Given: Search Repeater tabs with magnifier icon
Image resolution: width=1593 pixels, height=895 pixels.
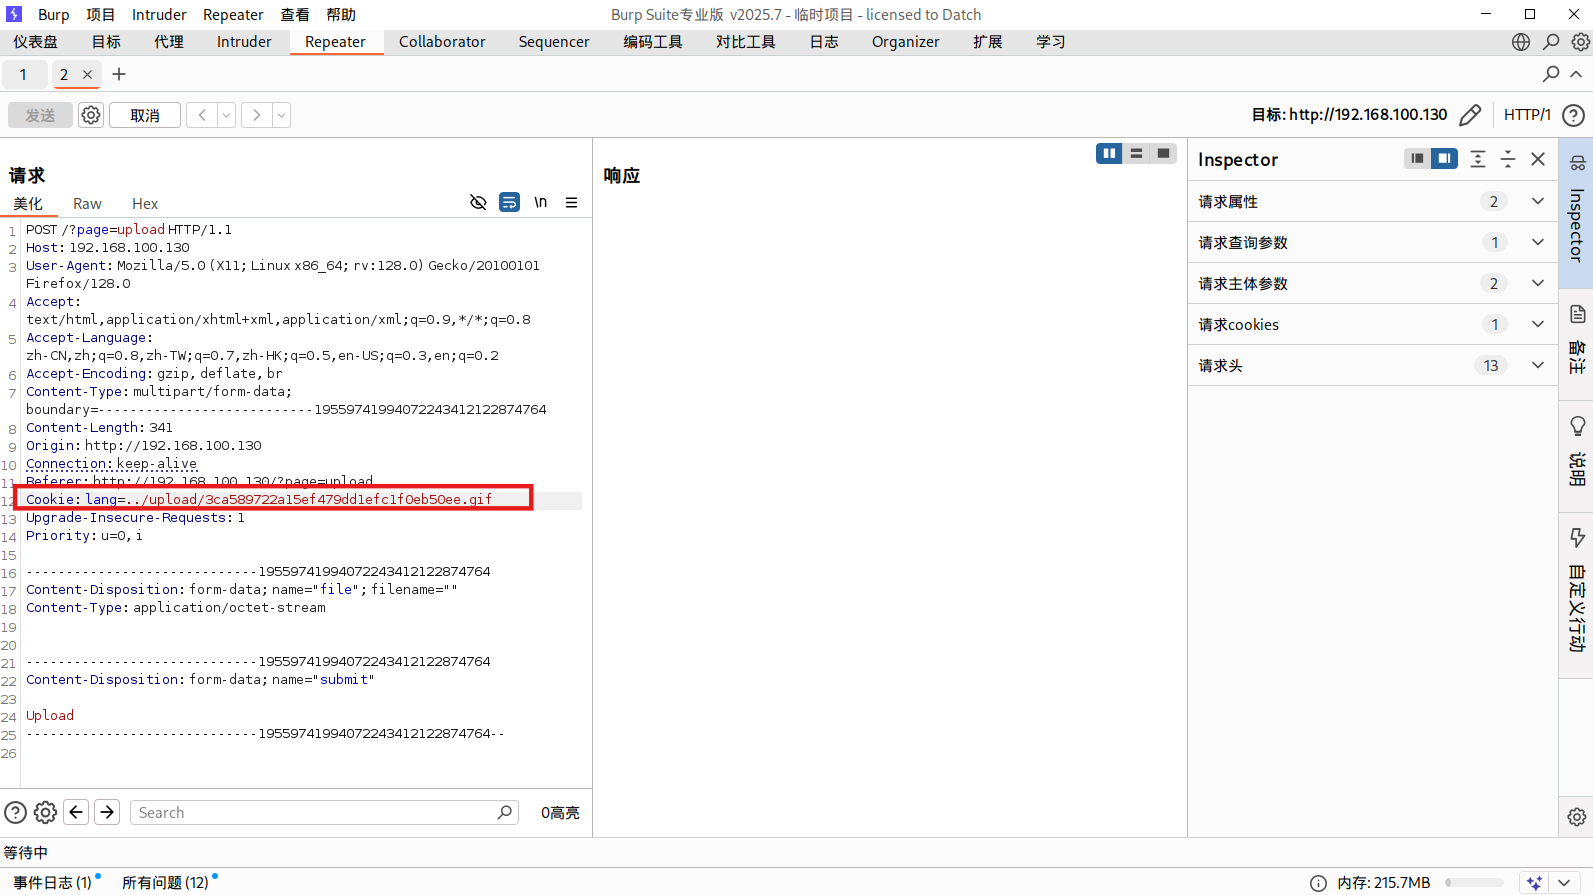Looking at the screenshot, I should coord(1551,73).
